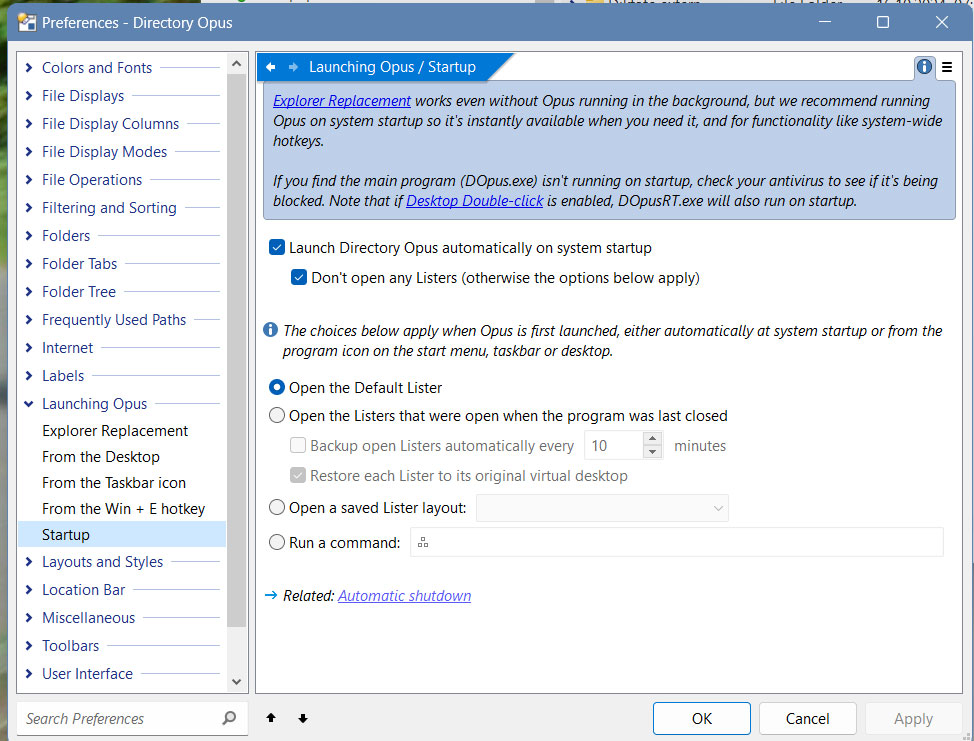This screenshot has width=974, height=741.
Task: Expand the Layouts and Styles category
Action: (29, 561)
